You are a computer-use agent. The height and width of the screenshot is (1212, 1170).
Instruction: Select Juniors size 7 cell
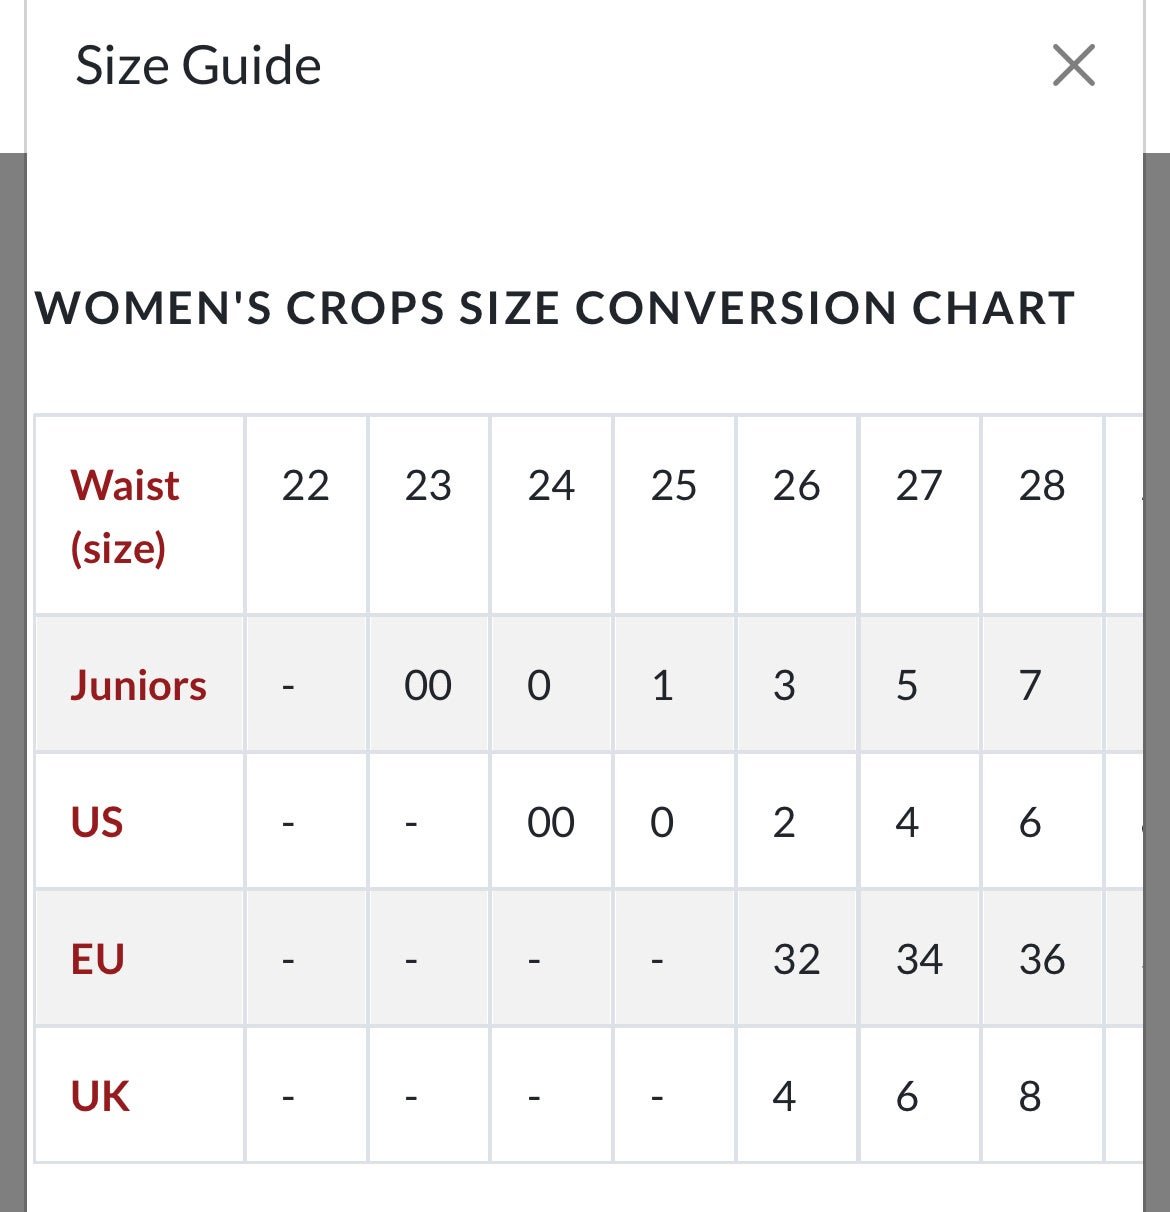pos(1042,685)
